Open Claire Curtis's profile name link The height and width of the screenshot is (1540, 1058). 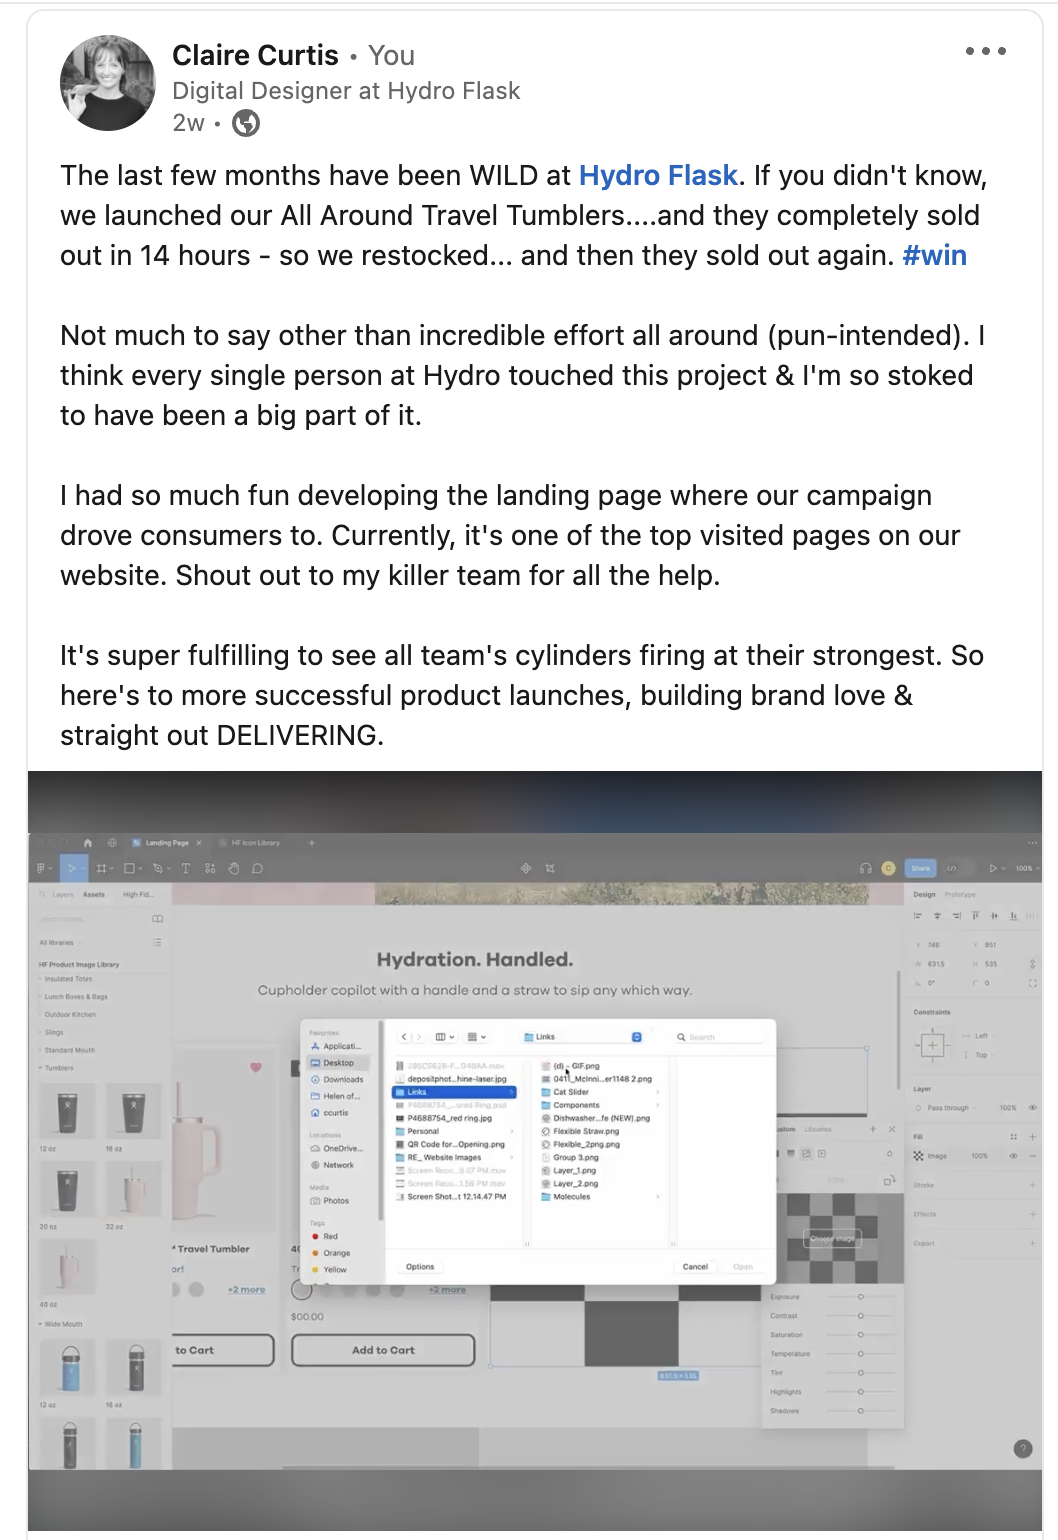click(255, 55)
